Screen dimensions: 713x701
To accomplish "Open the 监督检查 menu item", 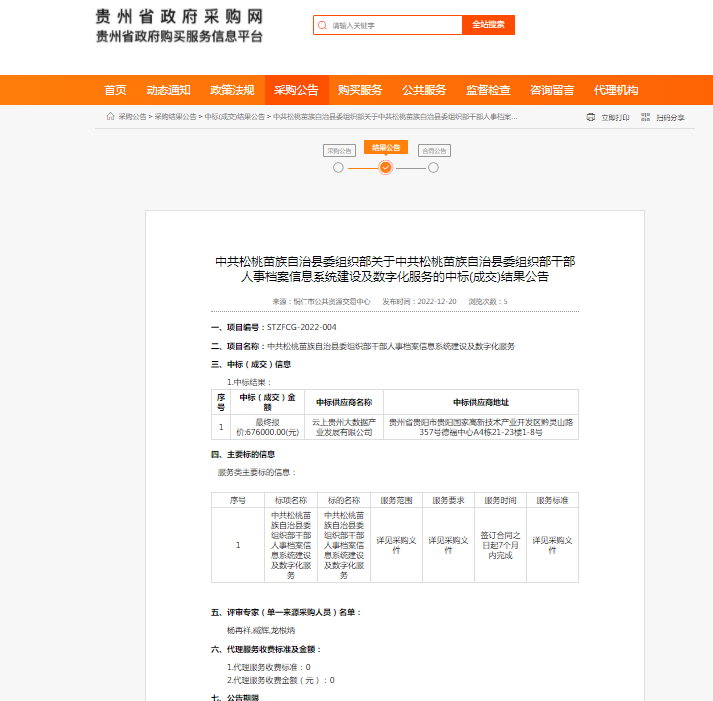I will [x=488, y=90].
